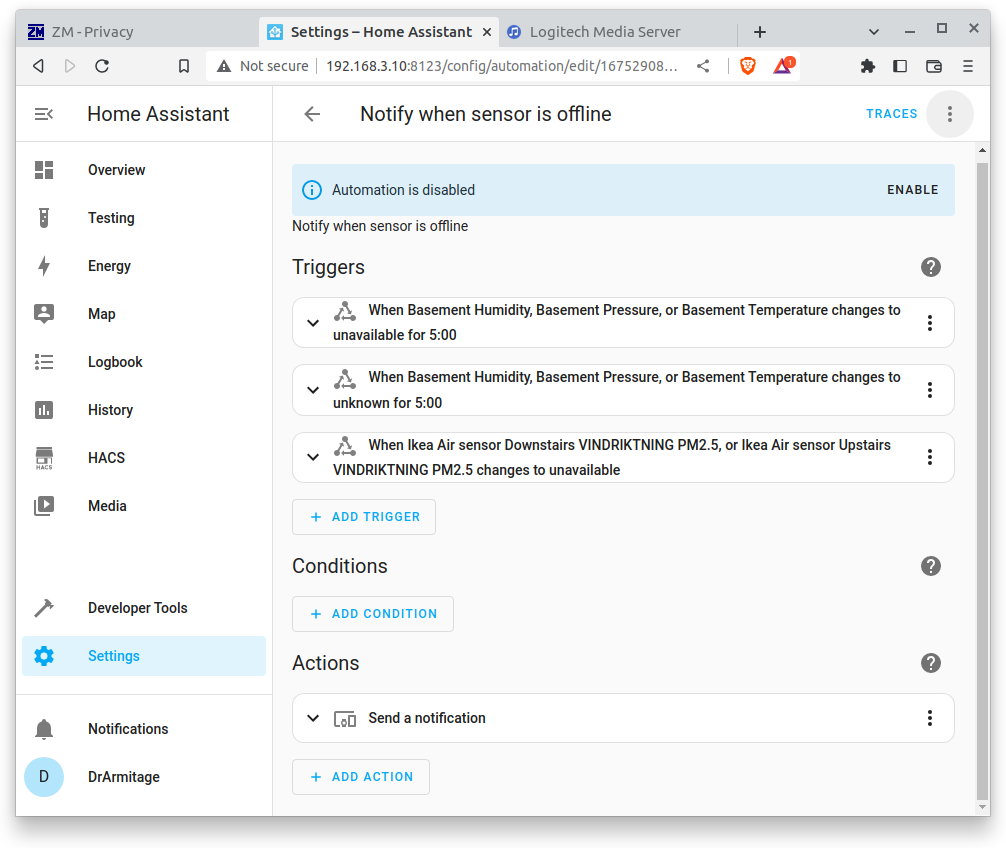Viewport: 1006px width, 848px height.
Task: Click the History chart icon
Action: [x=44, y=410]
